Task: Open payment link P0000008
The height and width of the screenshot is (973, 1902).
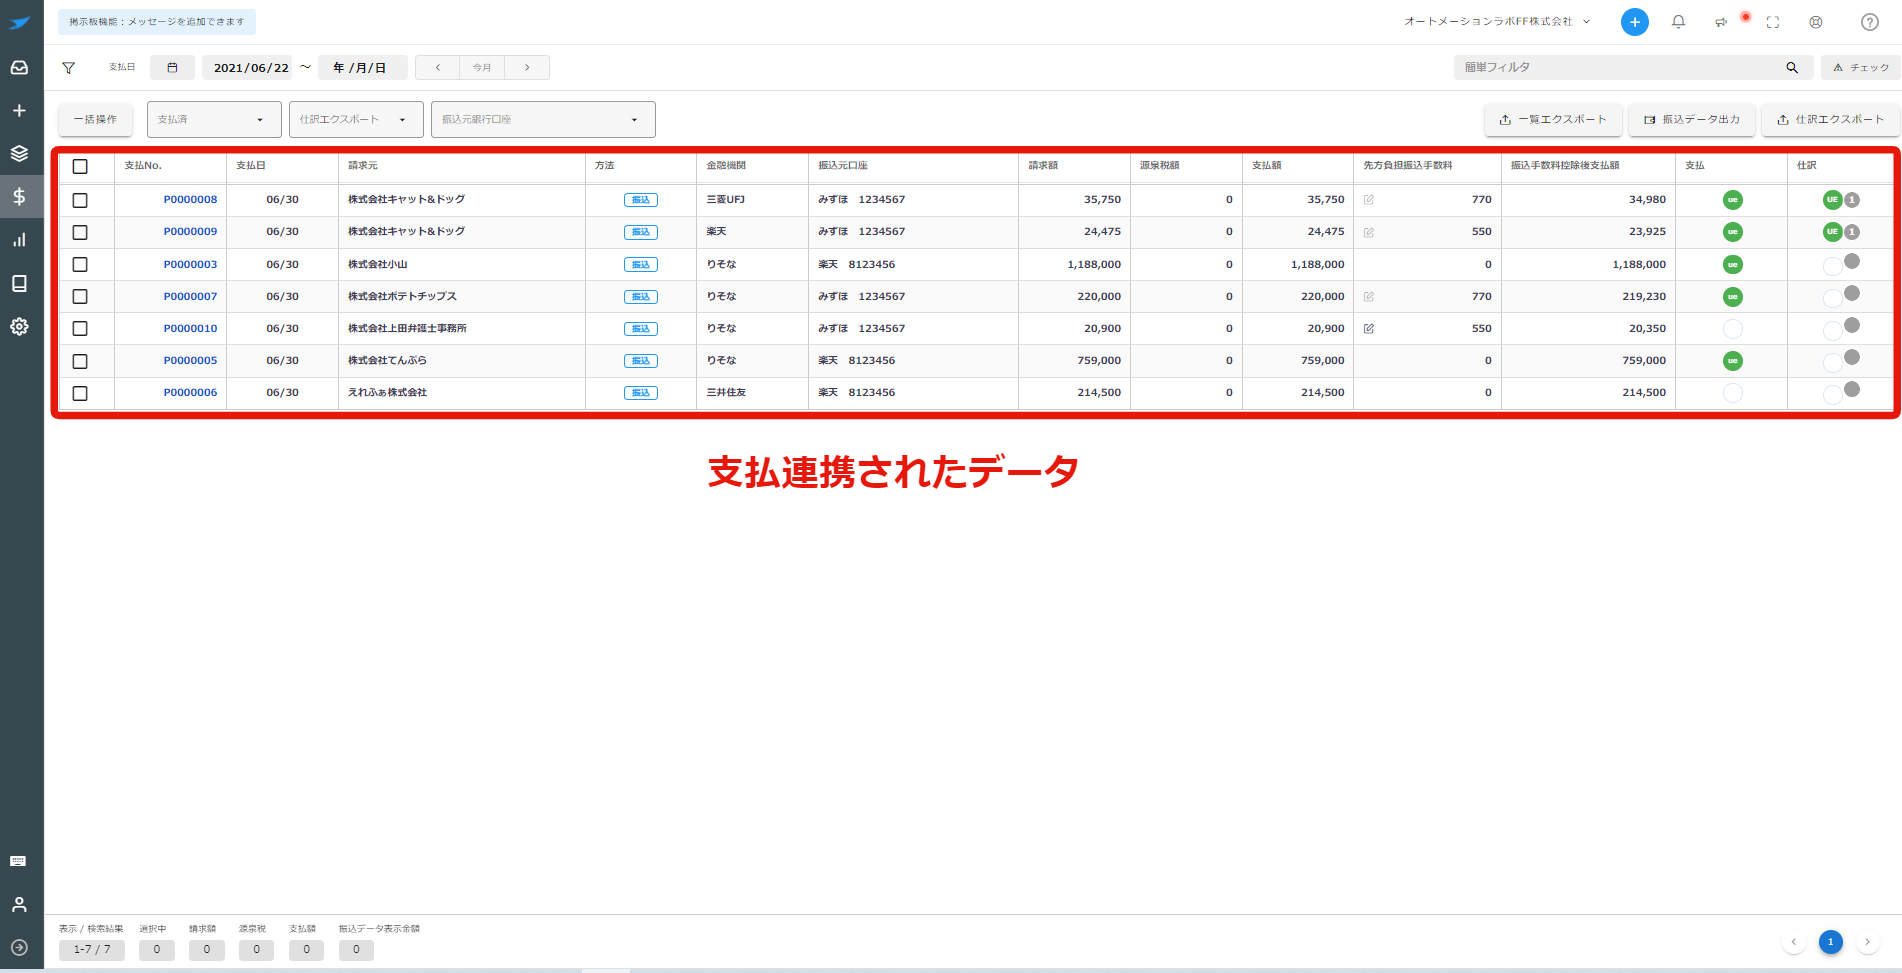Action: click(x=190, y=200)
